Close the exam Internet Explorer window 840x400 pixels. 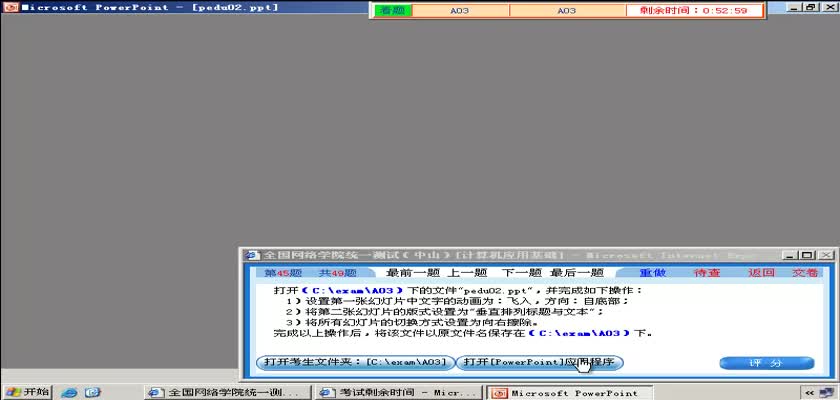[826, 255]
